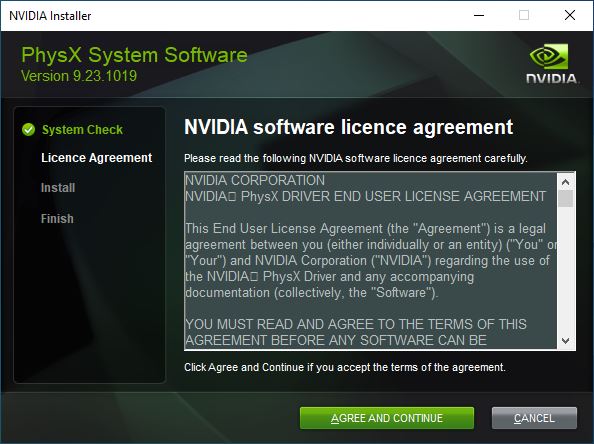Image resolution: width=594 pixels, height=444 pixels.
Task: Click the Agree and Continue button
Action: coord(387,418)
